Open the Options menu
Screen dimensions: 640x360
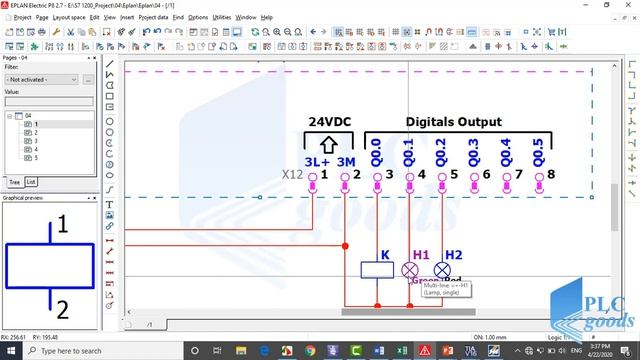coord(198,18)
